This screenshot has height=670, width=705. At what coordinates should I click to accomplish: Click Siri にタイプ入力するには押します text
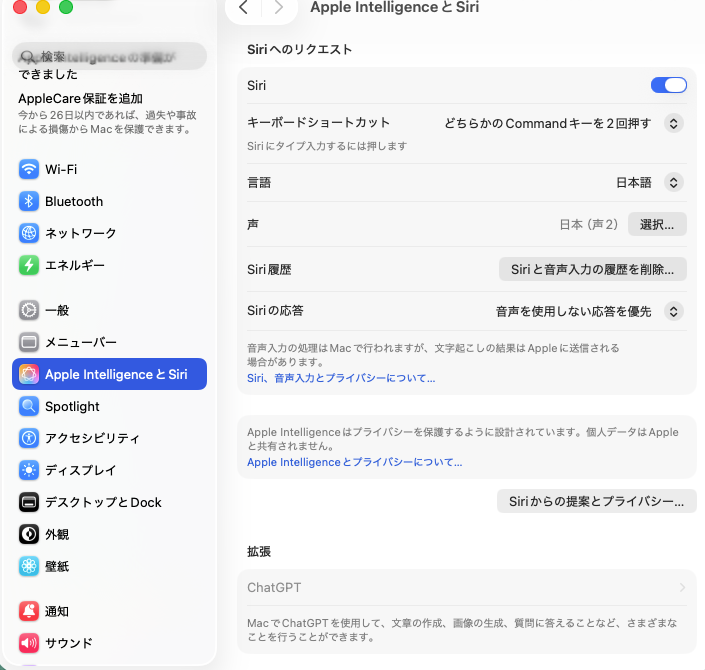pyautogui.click(x=327, y=146)
